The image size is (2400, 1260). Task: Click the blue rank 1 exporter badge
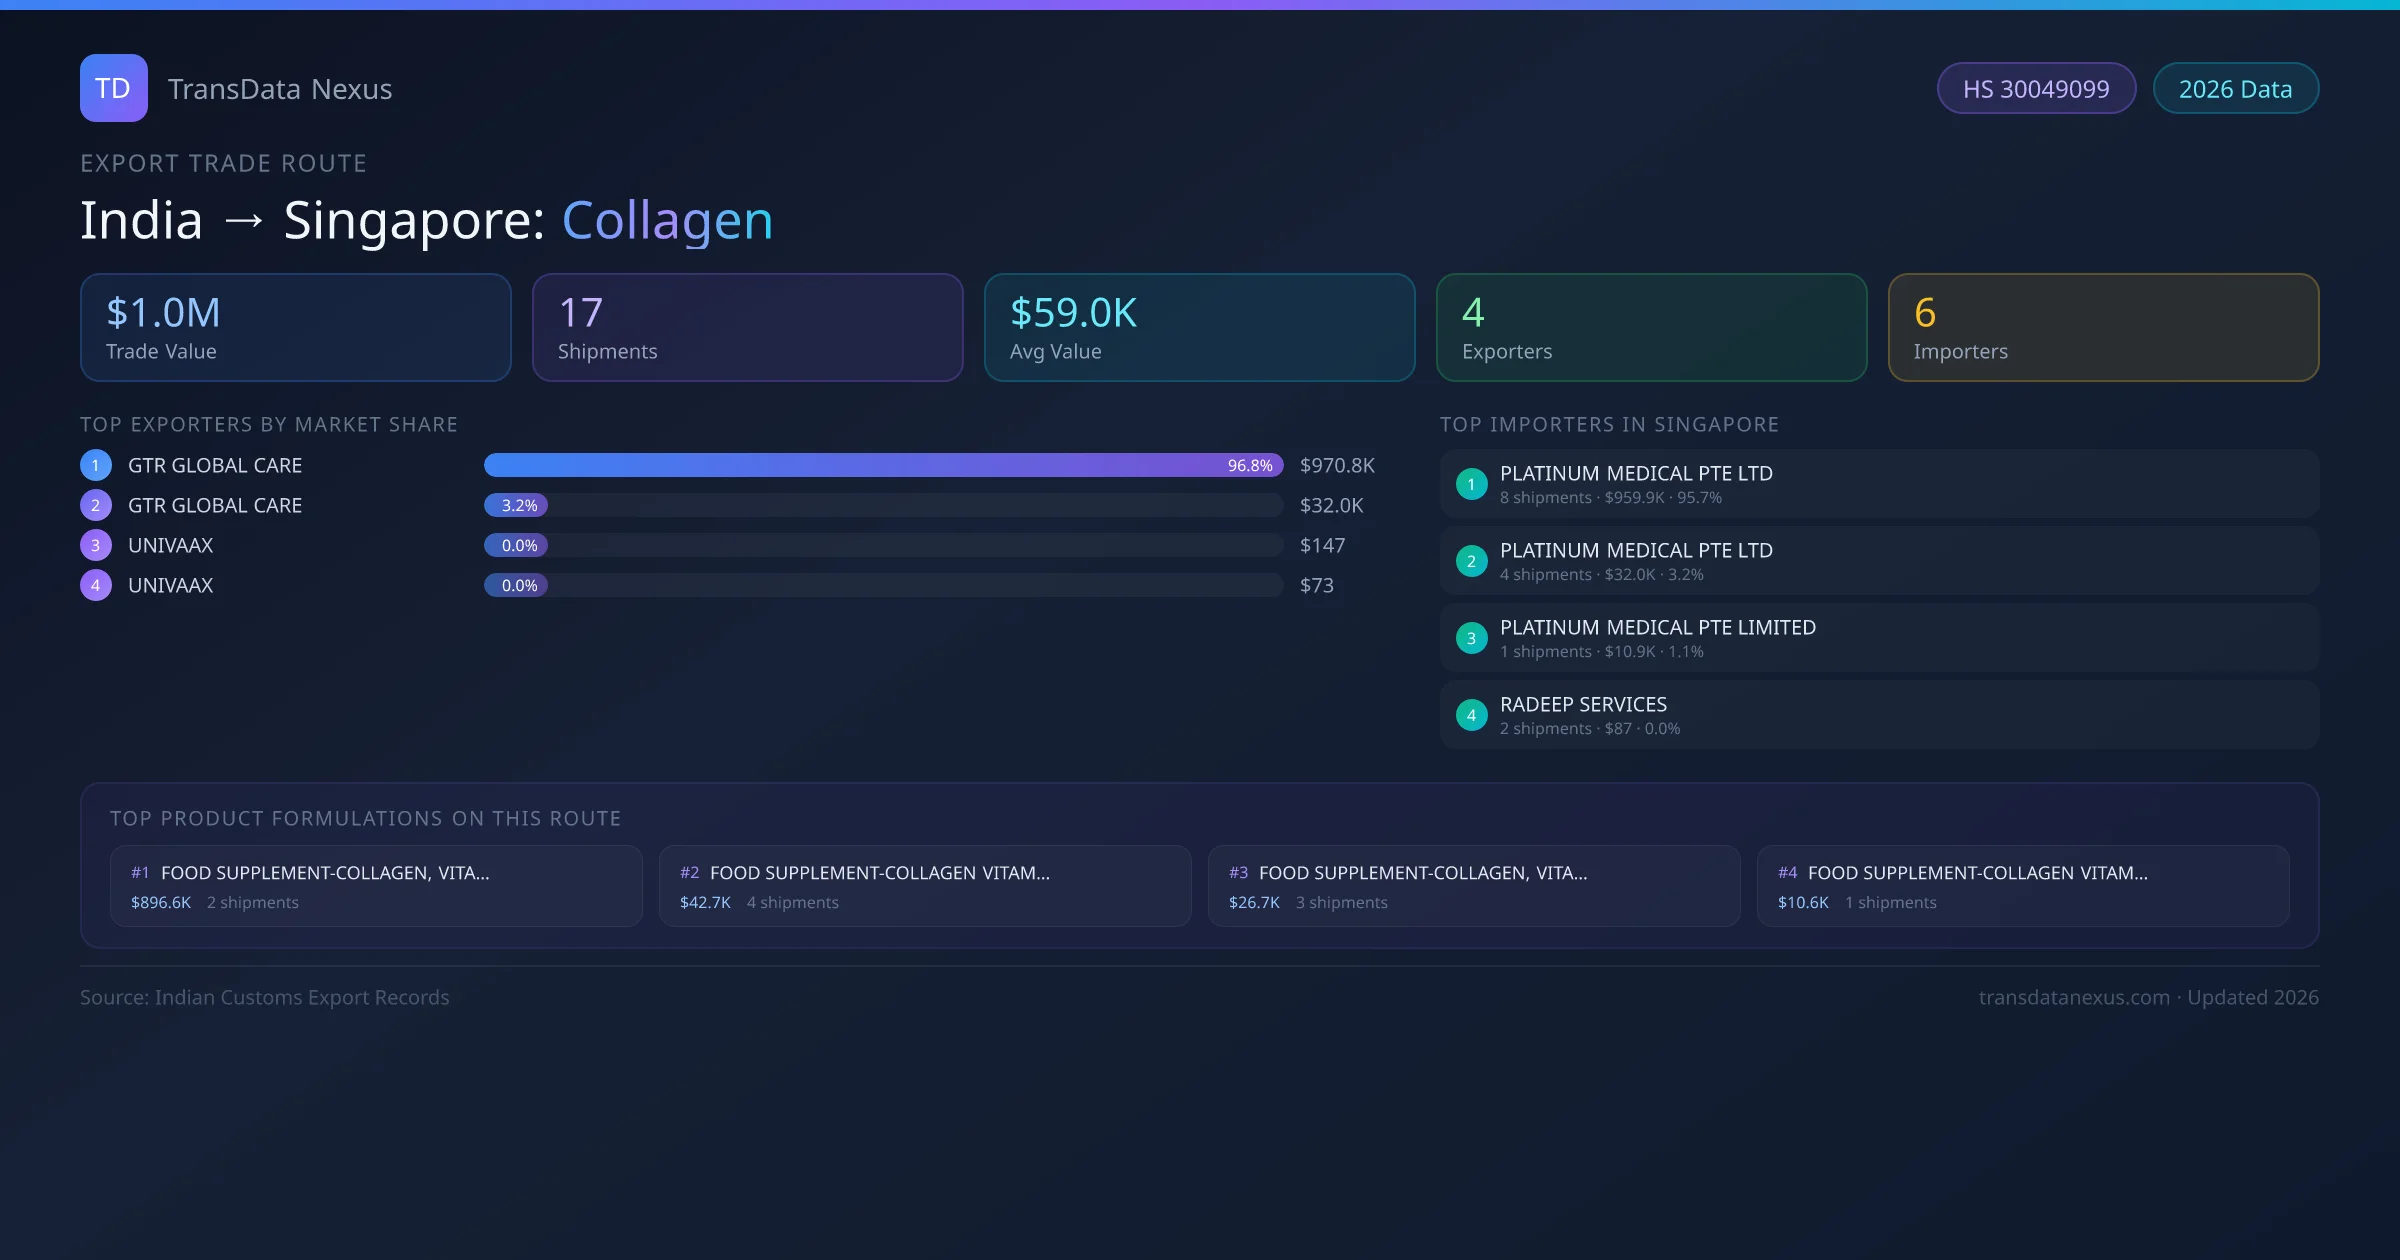[x=96, y=465]
